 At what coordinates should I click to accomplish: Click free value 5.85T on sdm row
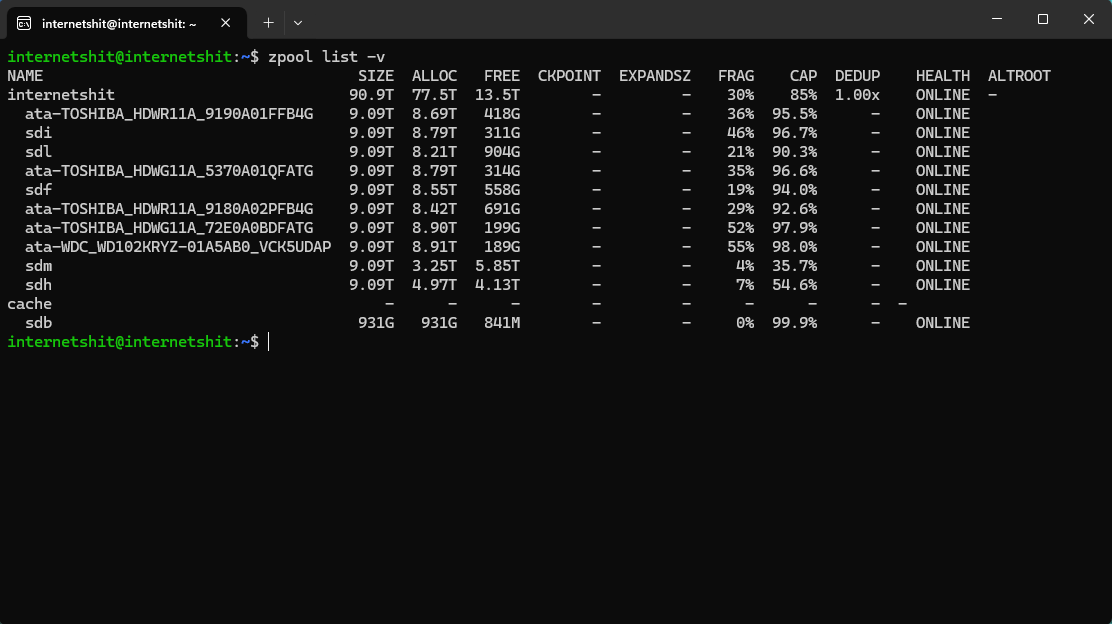pos(498,266)
